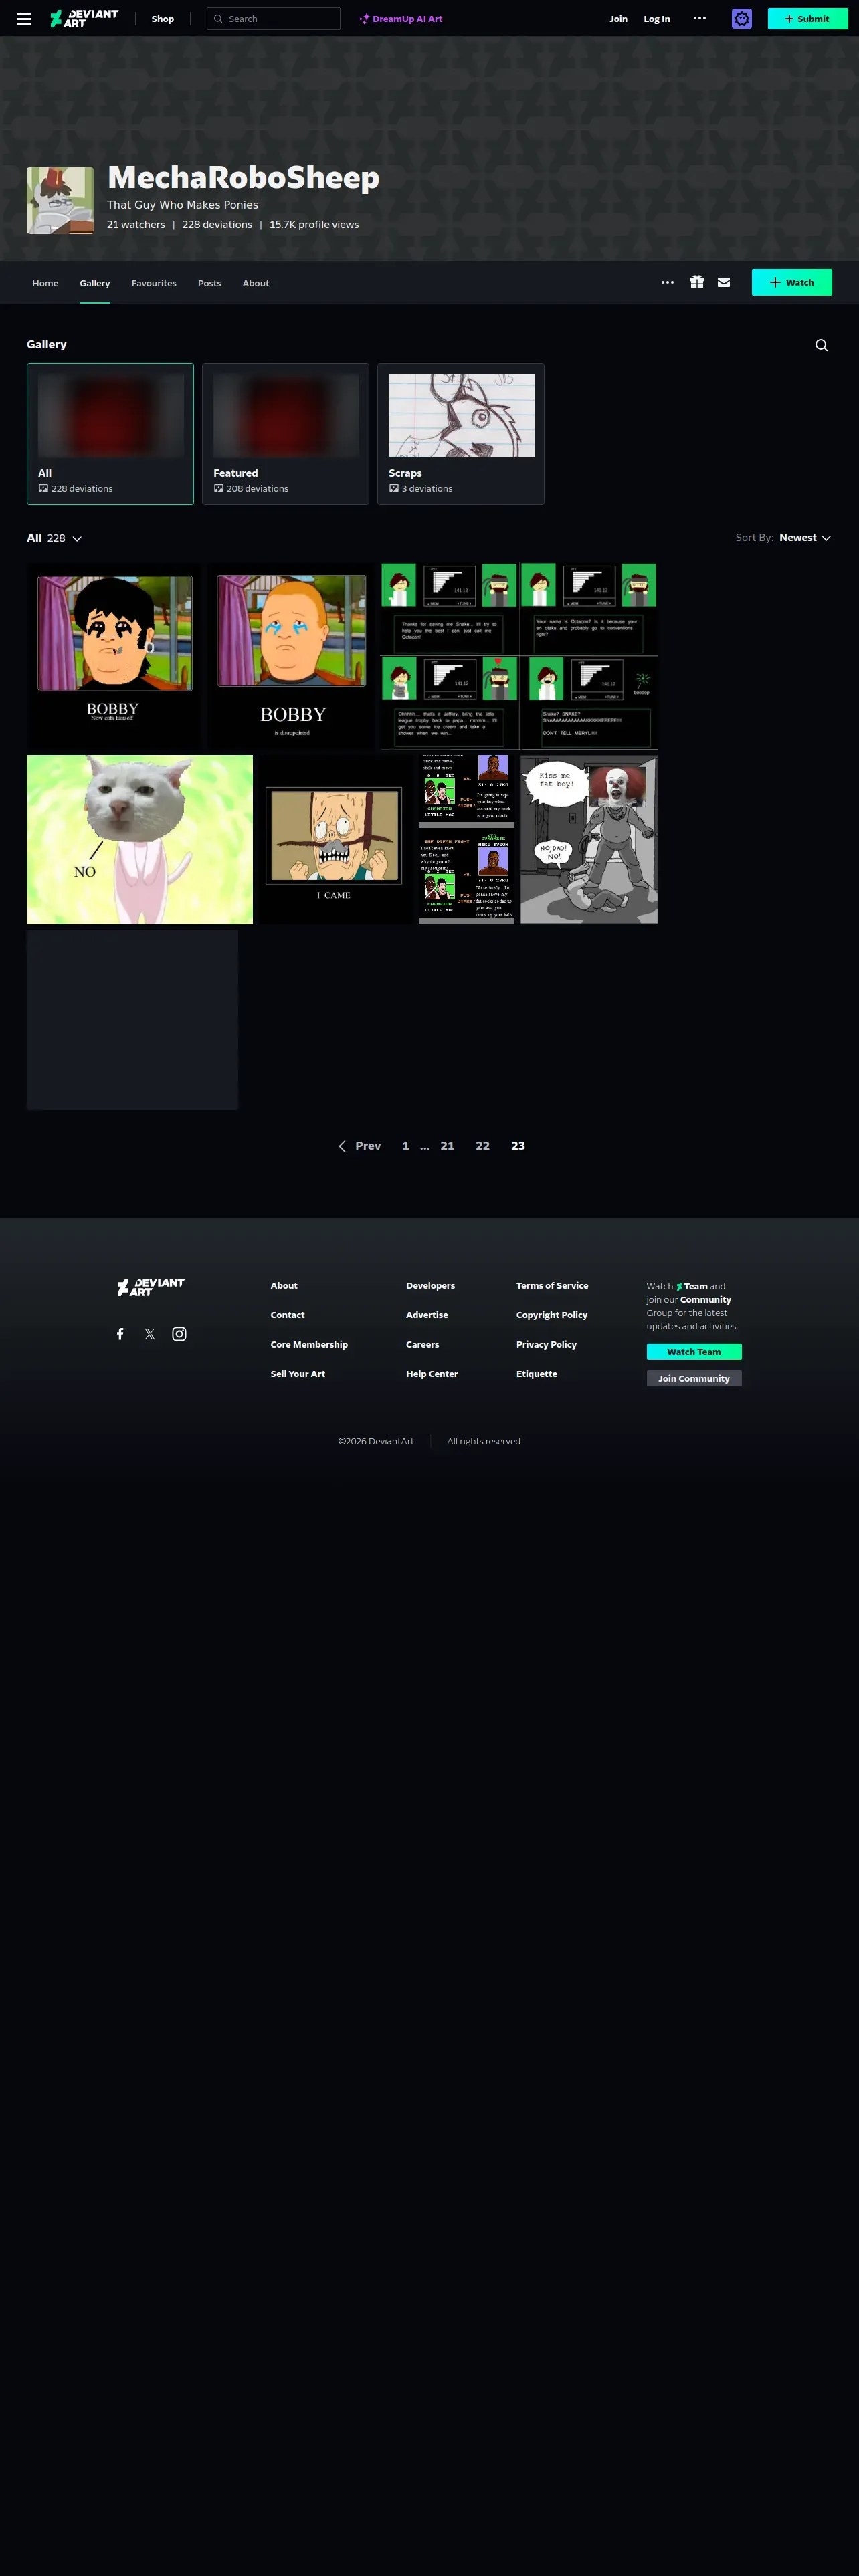
Task: Click the gift icon on profile bar
Action: [x=696, y=282]
